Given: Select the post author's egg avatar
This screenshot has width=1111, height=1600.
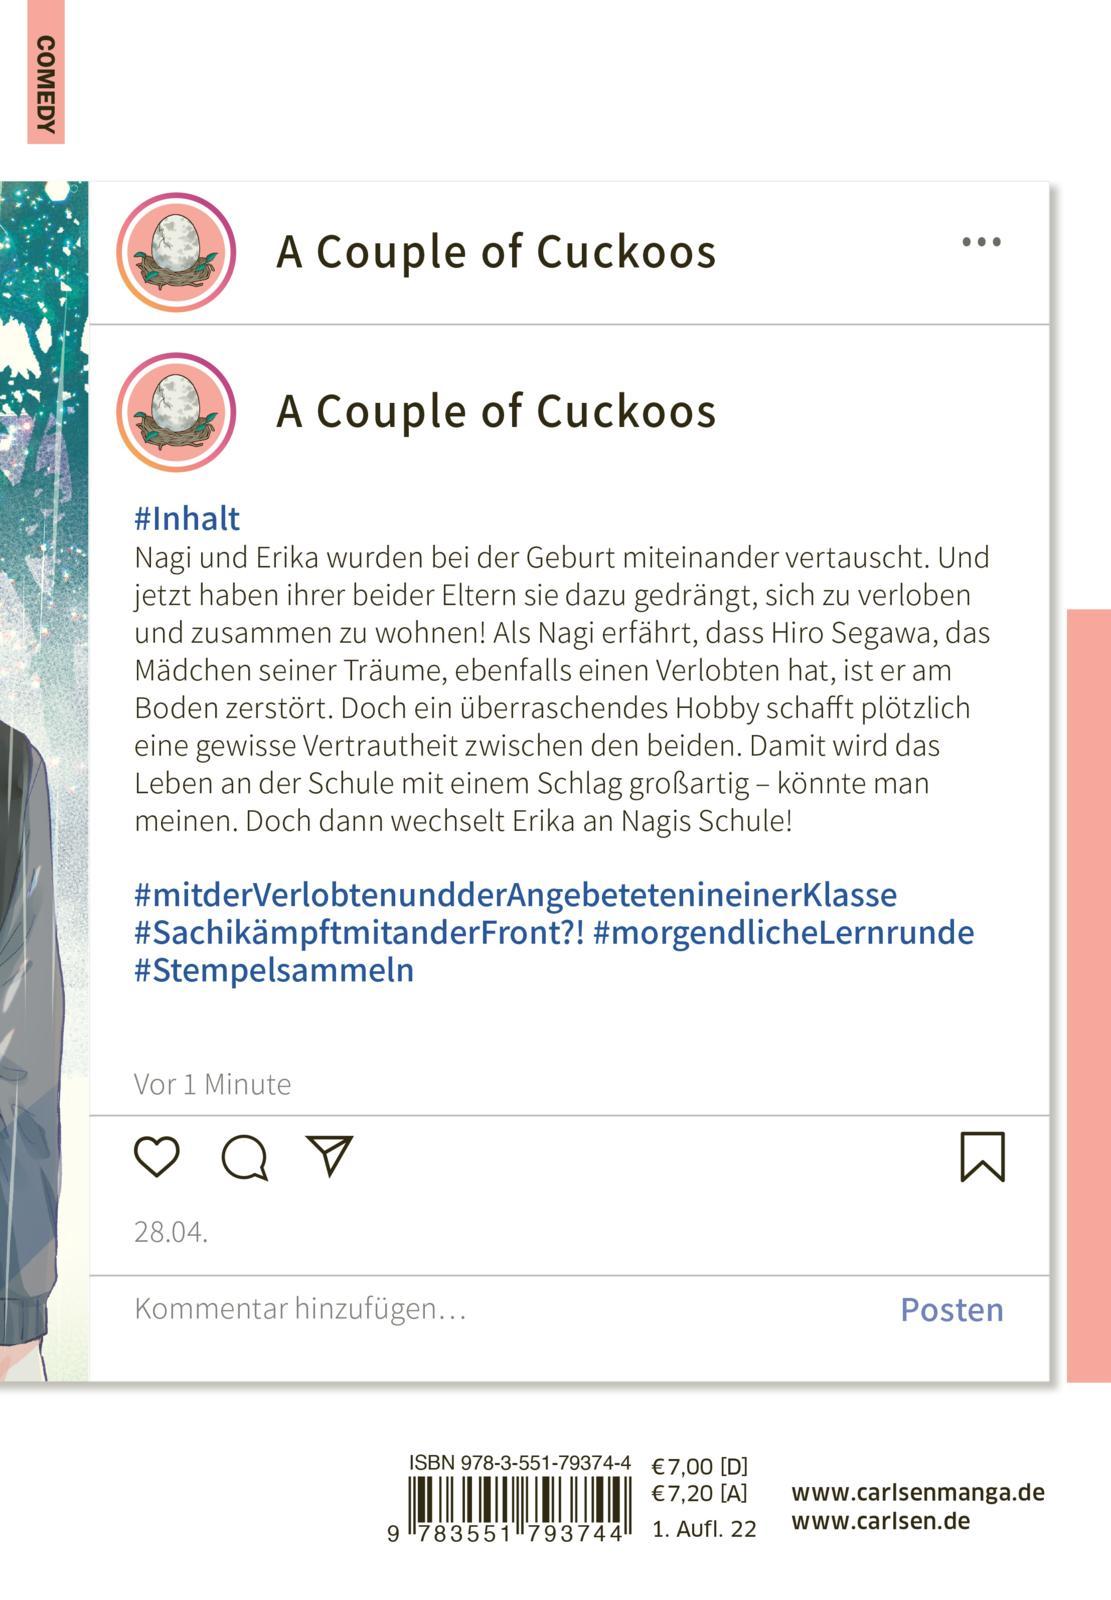Looking at the screenshot, I should click(176, 412).
